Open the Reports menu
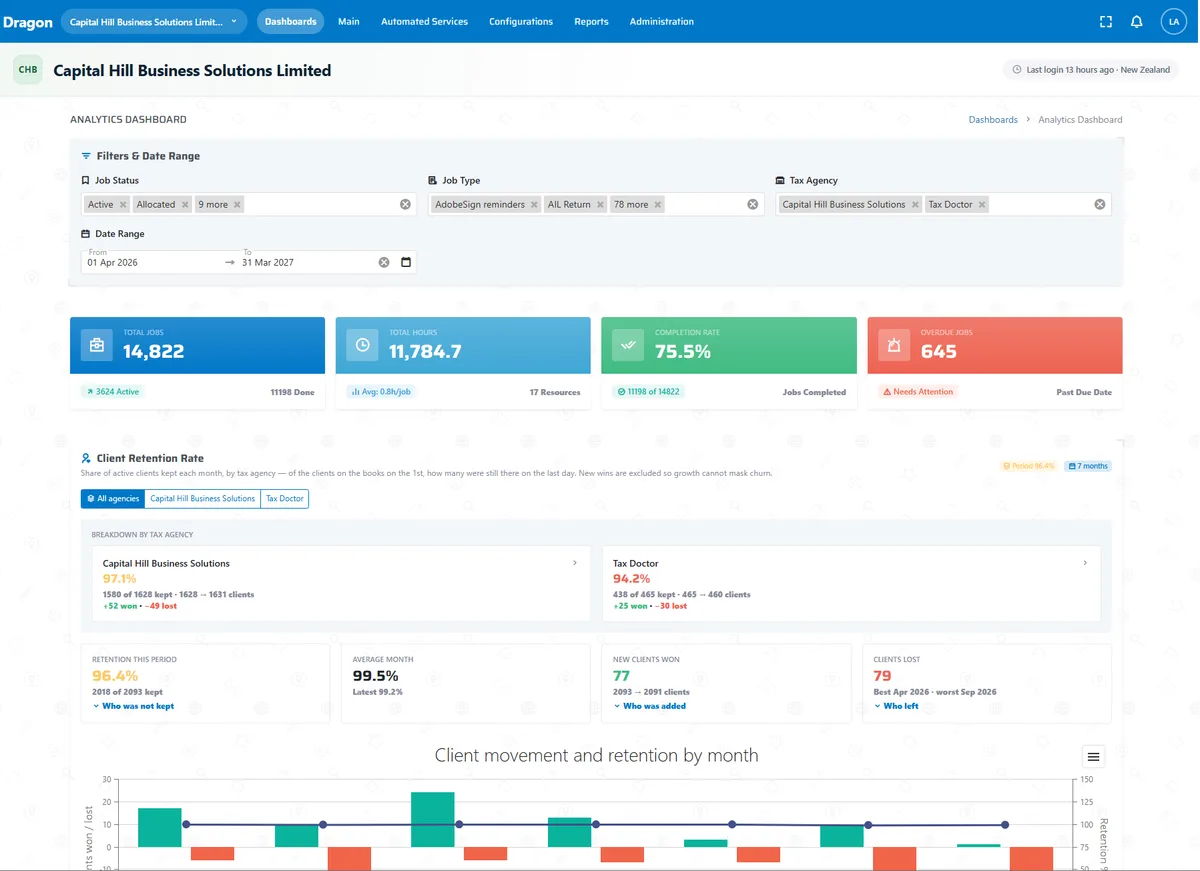The height and width of the screenshot is (871, 1200). [x=591, y=21]
